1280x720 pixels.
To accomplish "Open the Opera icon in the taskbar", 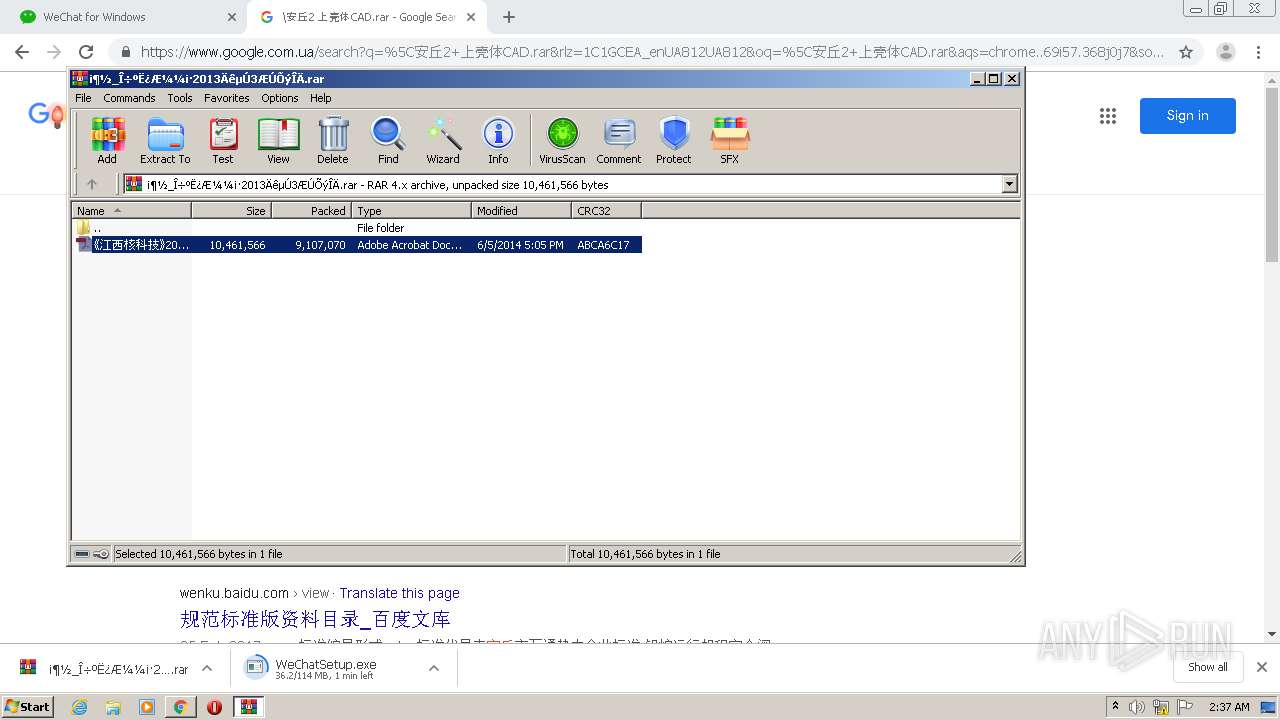I will (x=214, y=707).
